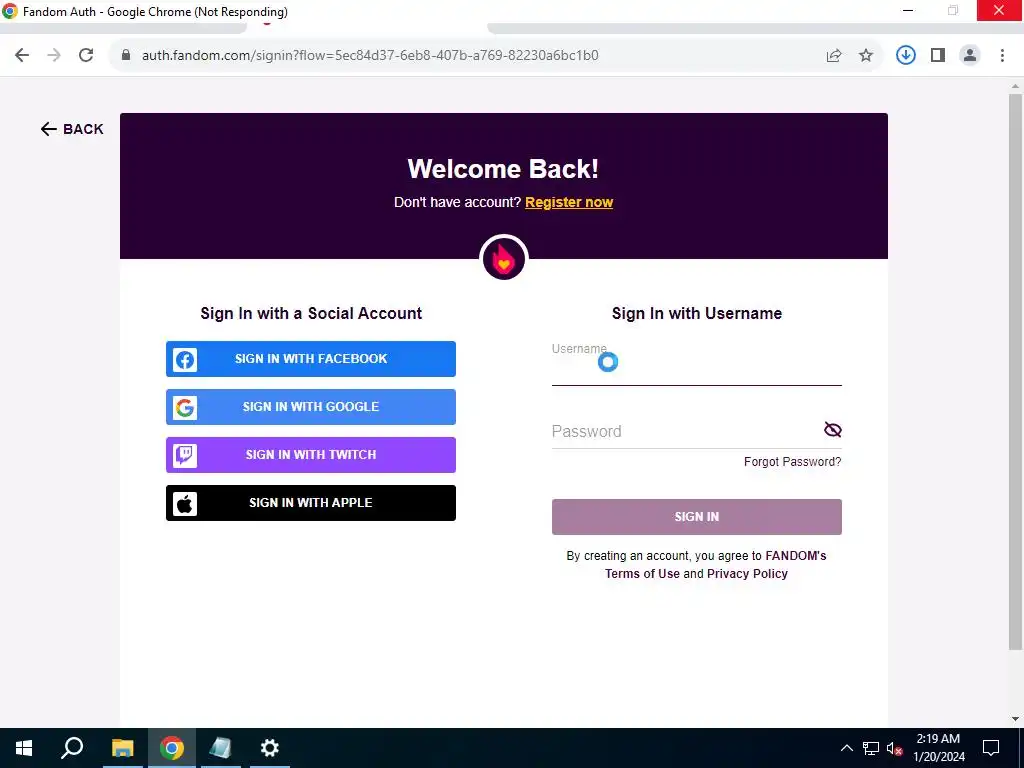The image size is (1024, 768).
Task: Click the share page icon in address bar
Action: [834, 56]
